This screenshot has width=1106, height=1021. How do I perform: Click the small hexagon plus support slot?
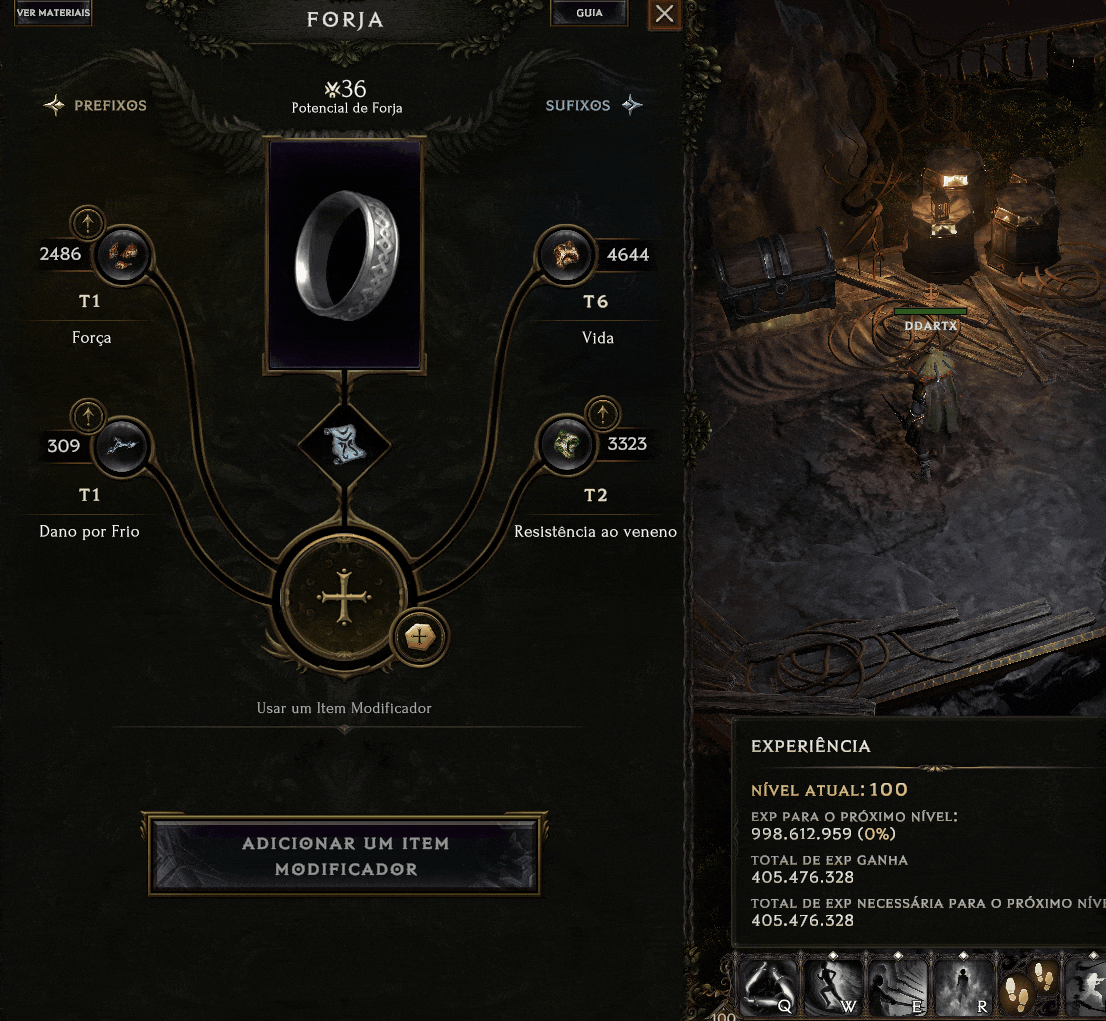click(420, 636)
